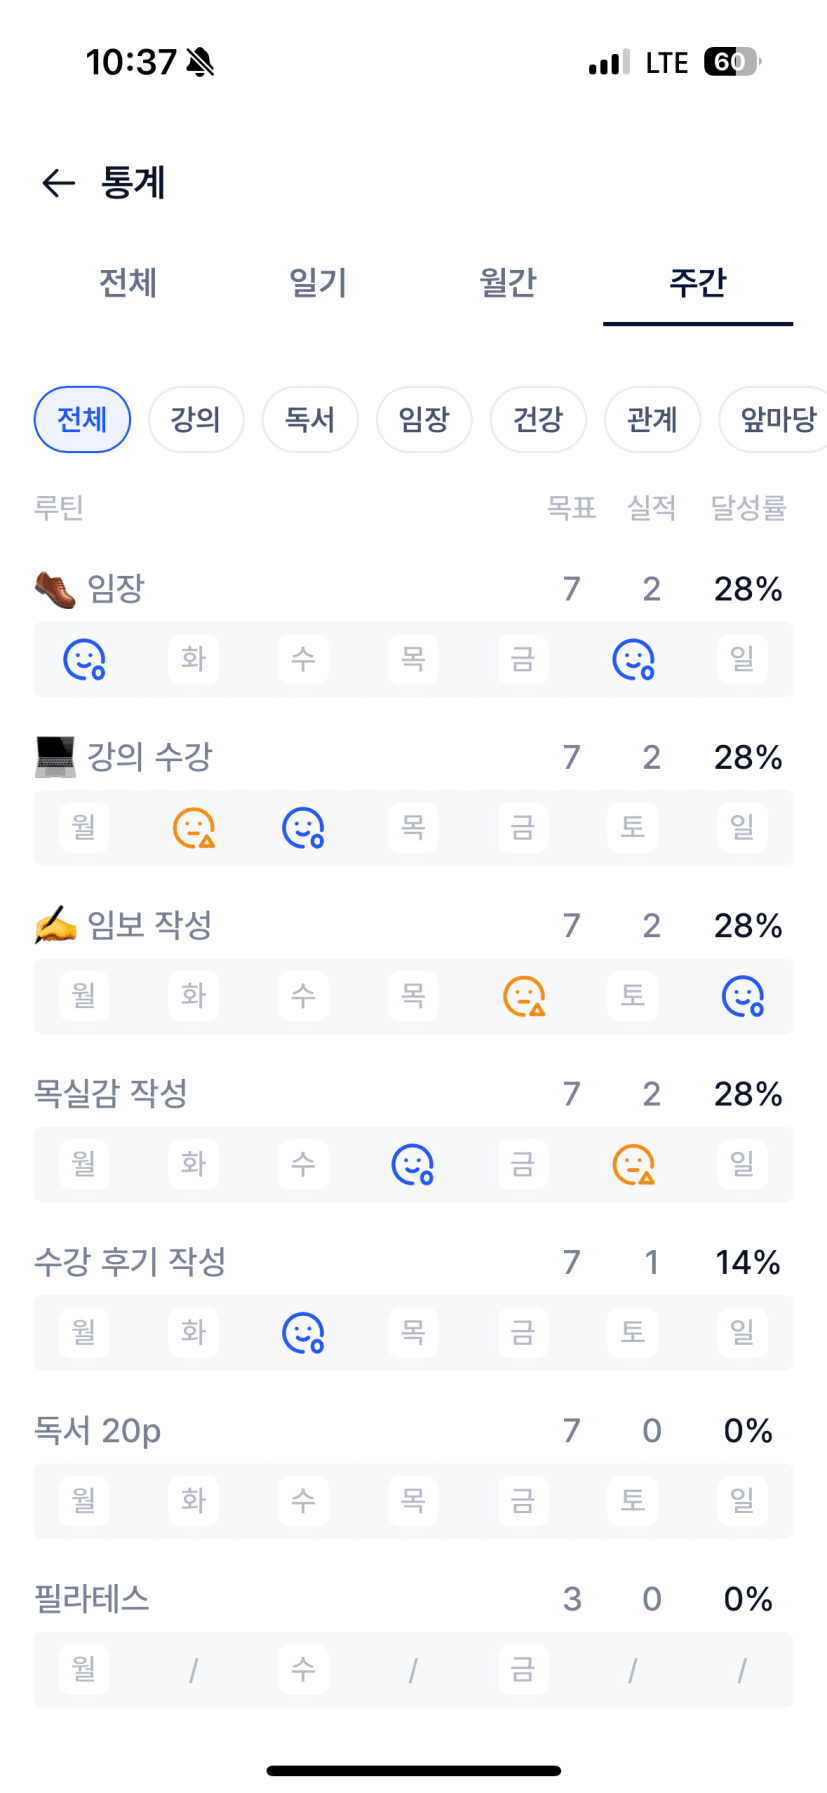Tap blue smiley on Saturday in 임장 row
This screenshot has width=827, height=1793.
pyautogui.click(x=633, y=659)
